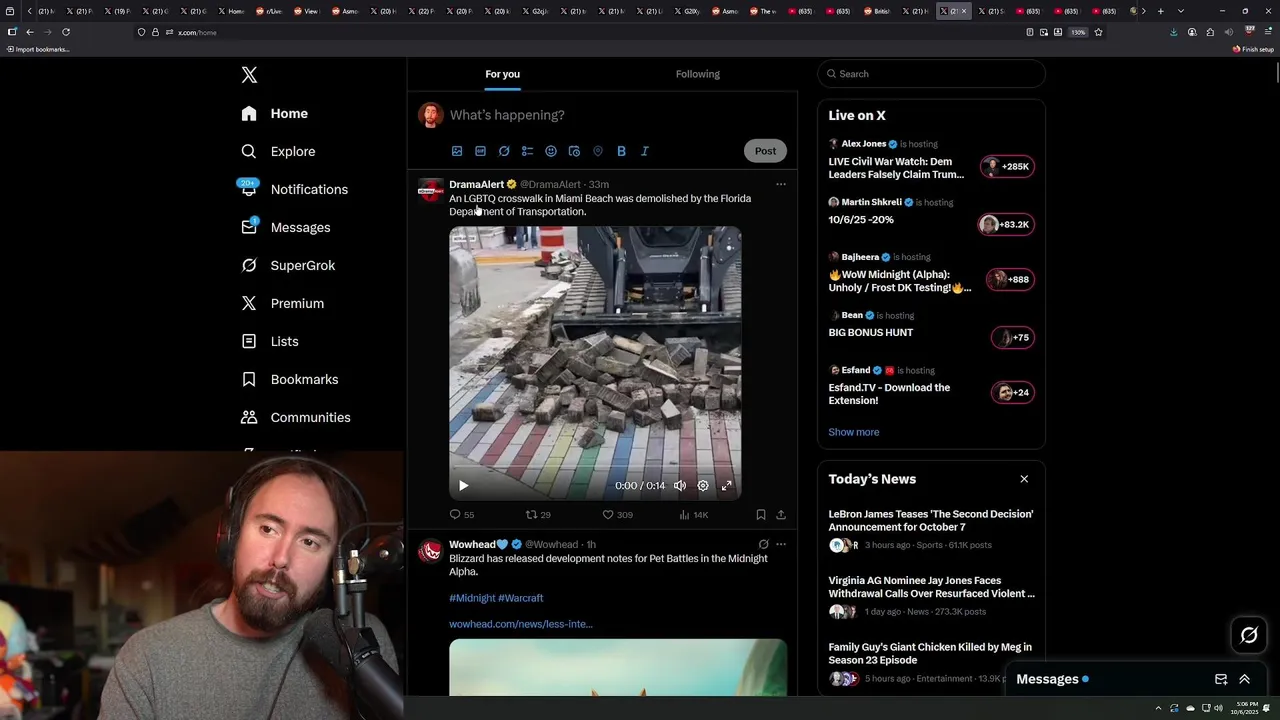Show hidden system tray icons

(x=1159, y=708)
